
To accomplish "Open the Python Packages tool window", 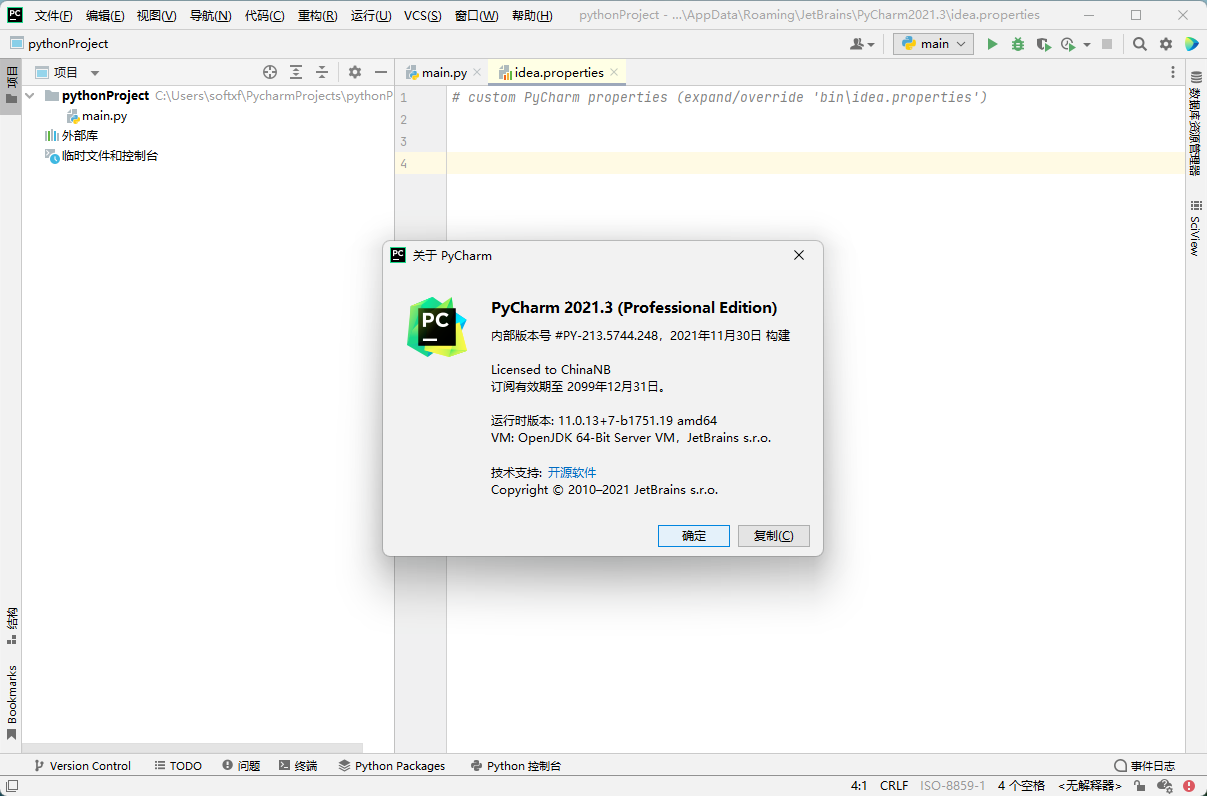I will coord(391,766).
